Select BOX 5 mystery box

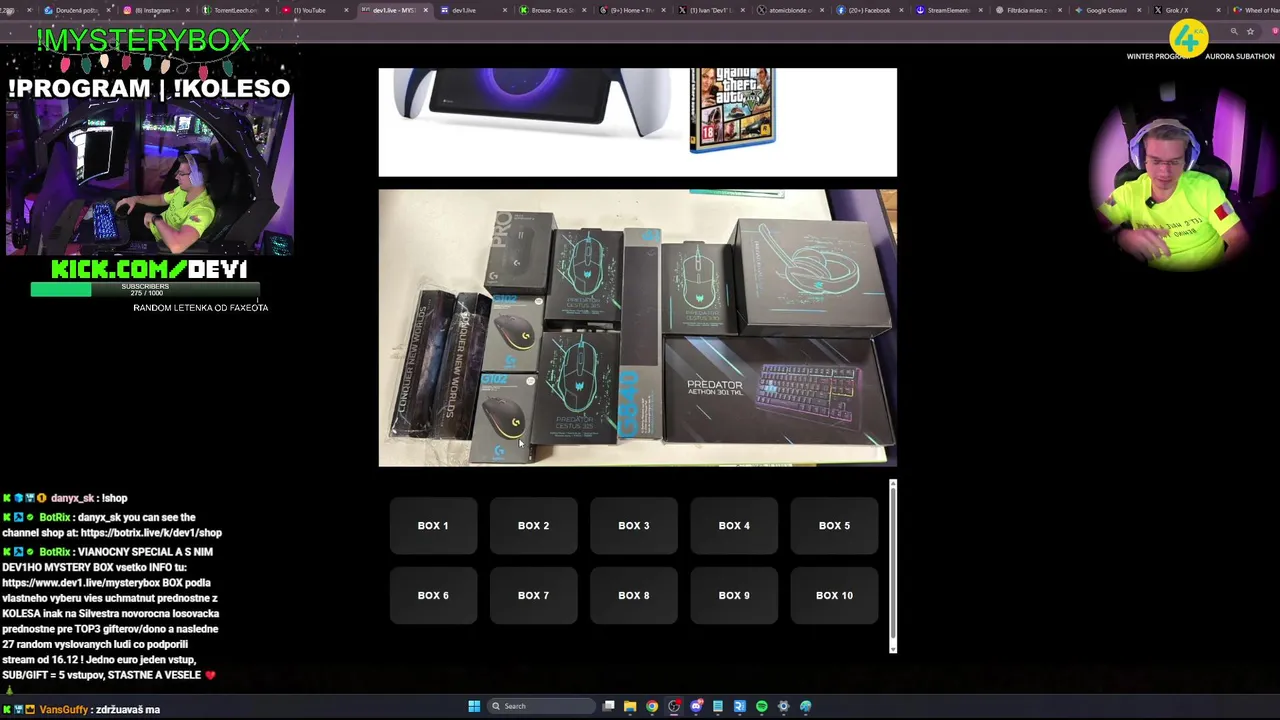[x=834, y=526]
